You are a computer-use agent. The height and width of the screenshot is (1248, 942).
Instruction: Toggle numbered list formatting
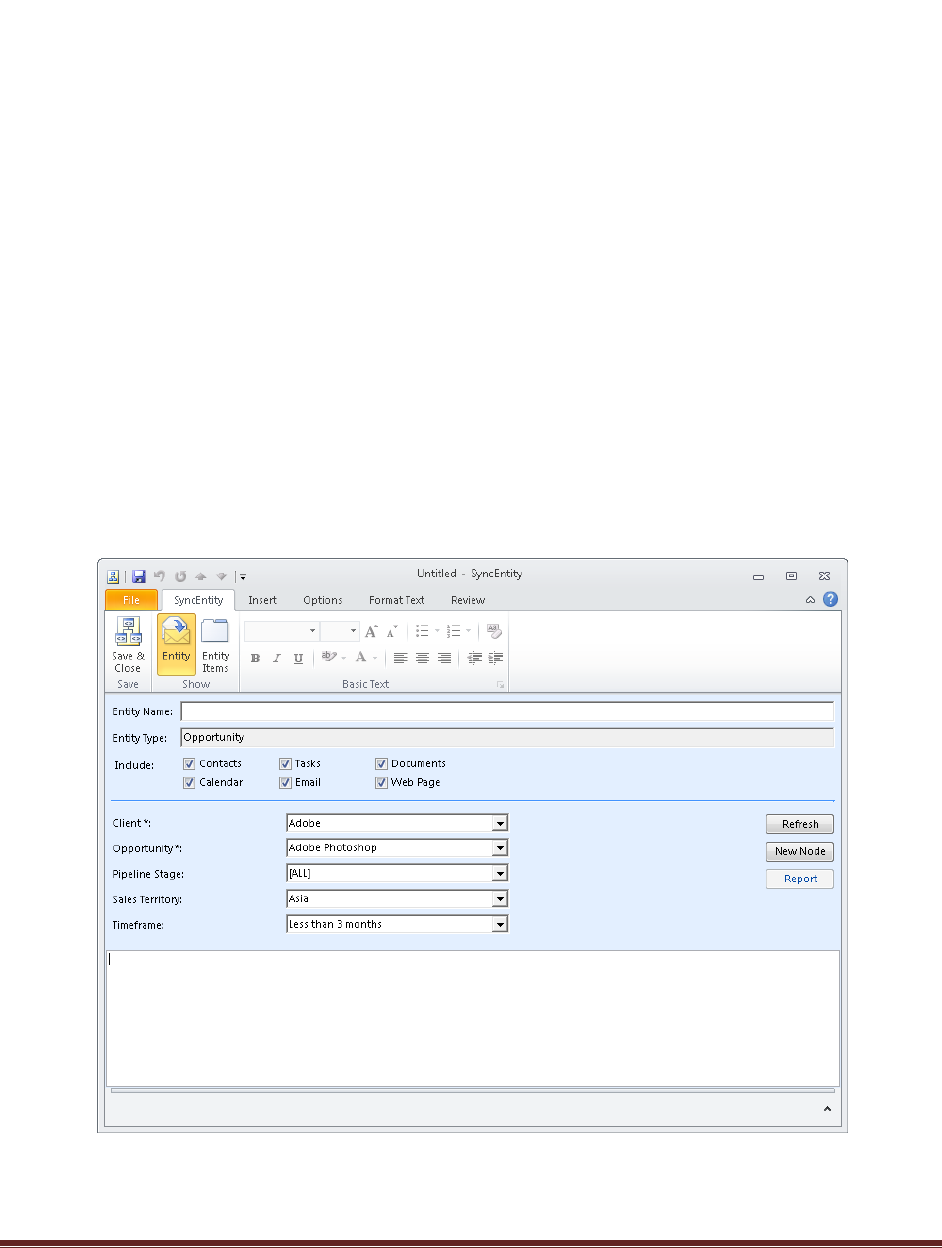point(454,631)
